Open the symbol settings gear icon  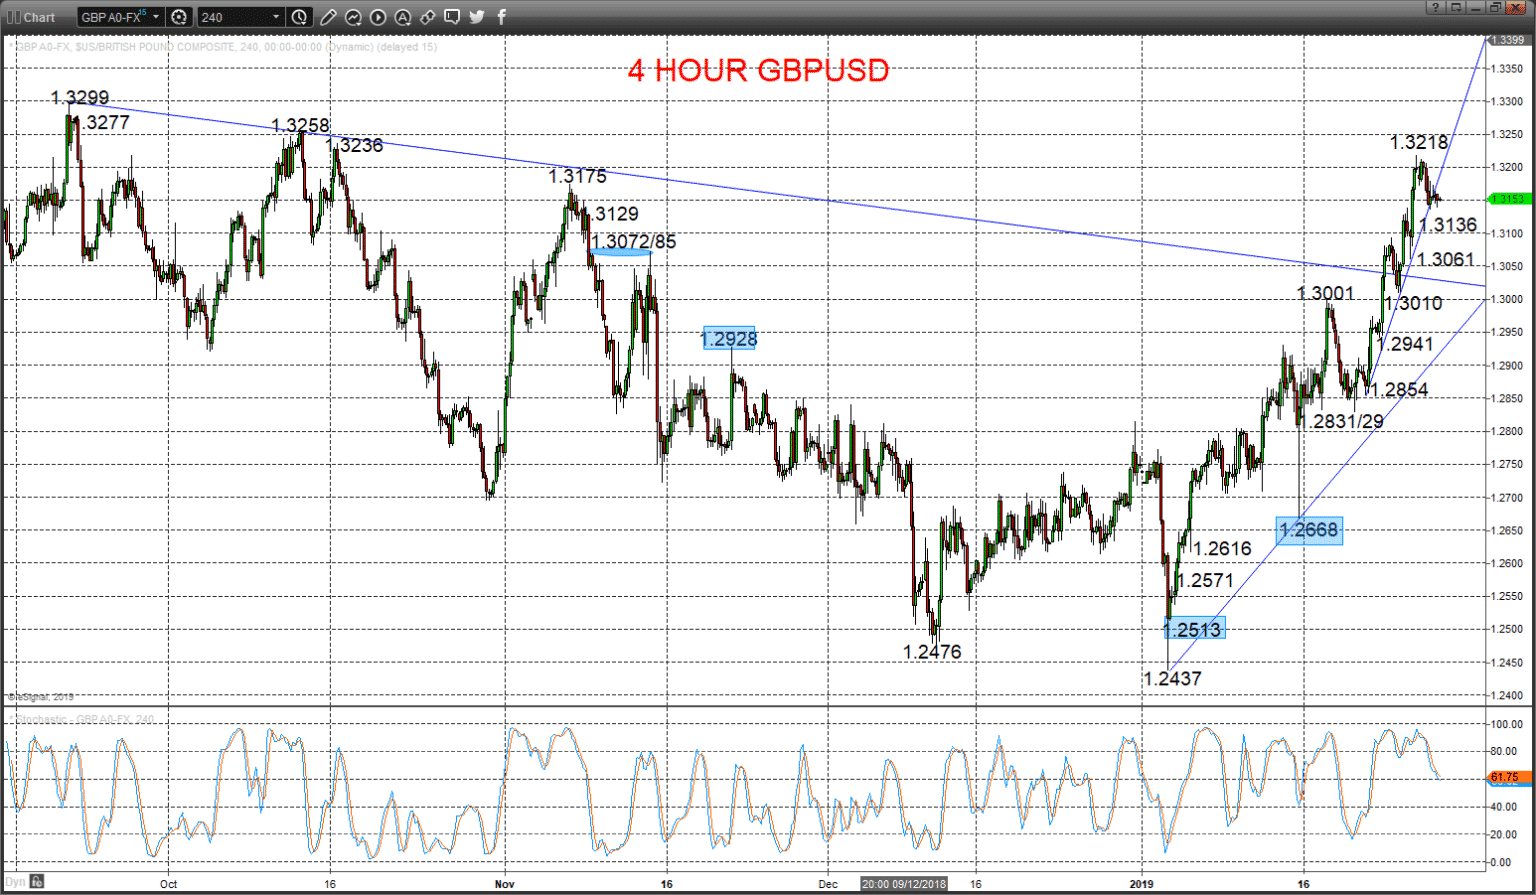click(179, 17)
